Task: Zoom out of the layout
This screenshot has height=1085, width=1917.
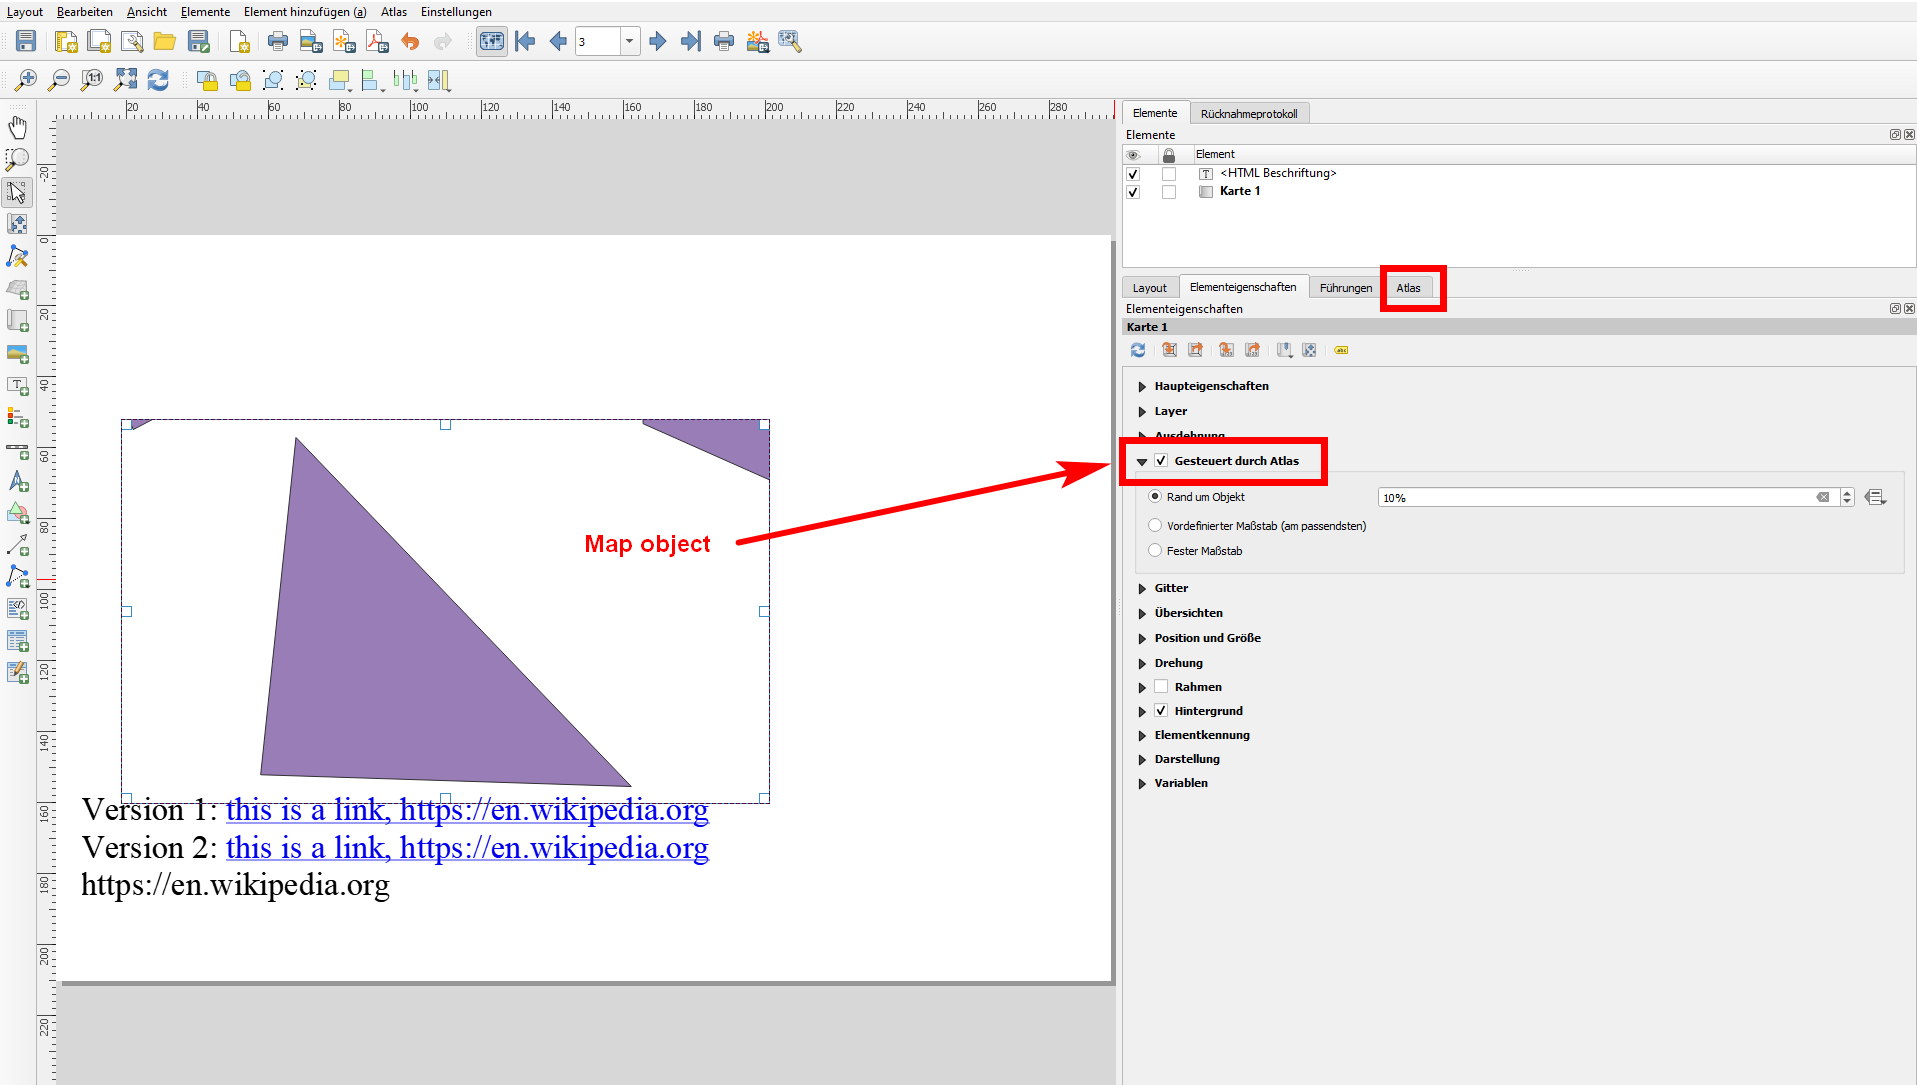Action: coord(59,80)
